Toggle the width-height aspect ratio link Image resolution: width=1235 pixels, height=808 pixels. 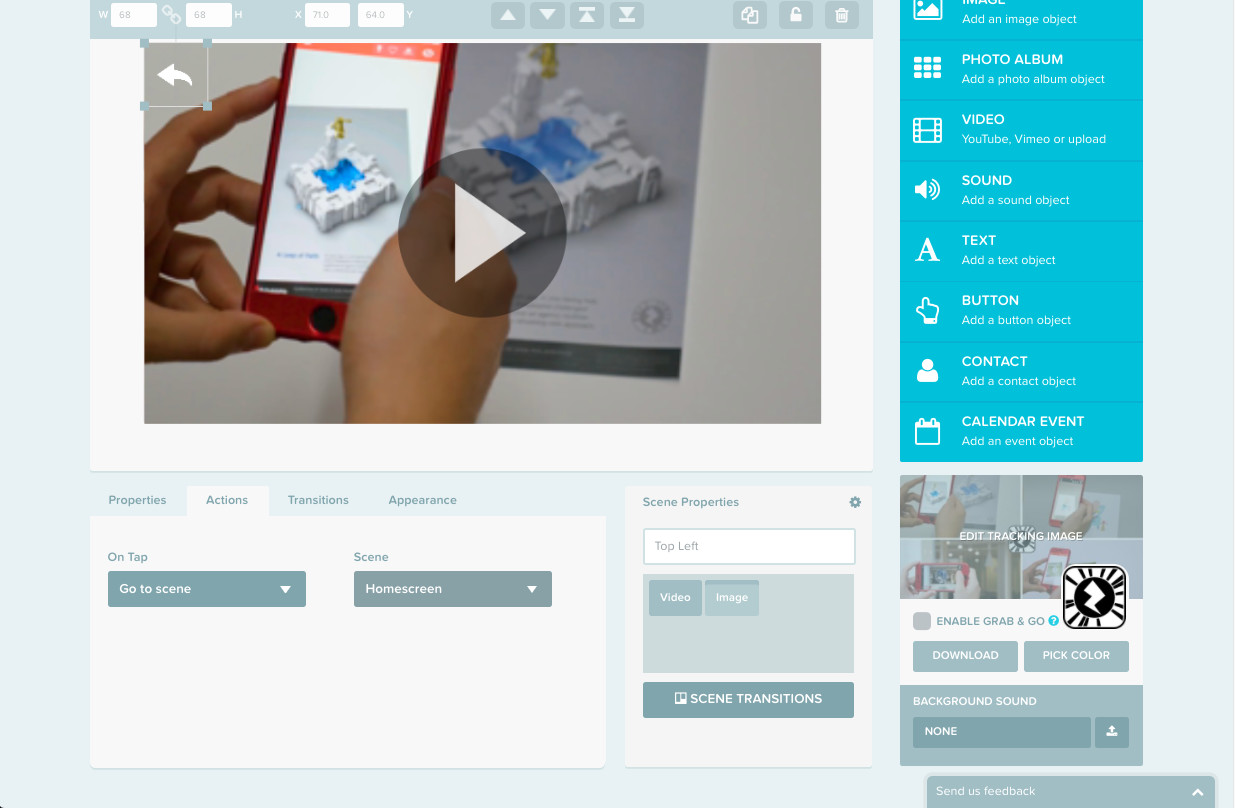pyautogui.click(x=171, y=15)
